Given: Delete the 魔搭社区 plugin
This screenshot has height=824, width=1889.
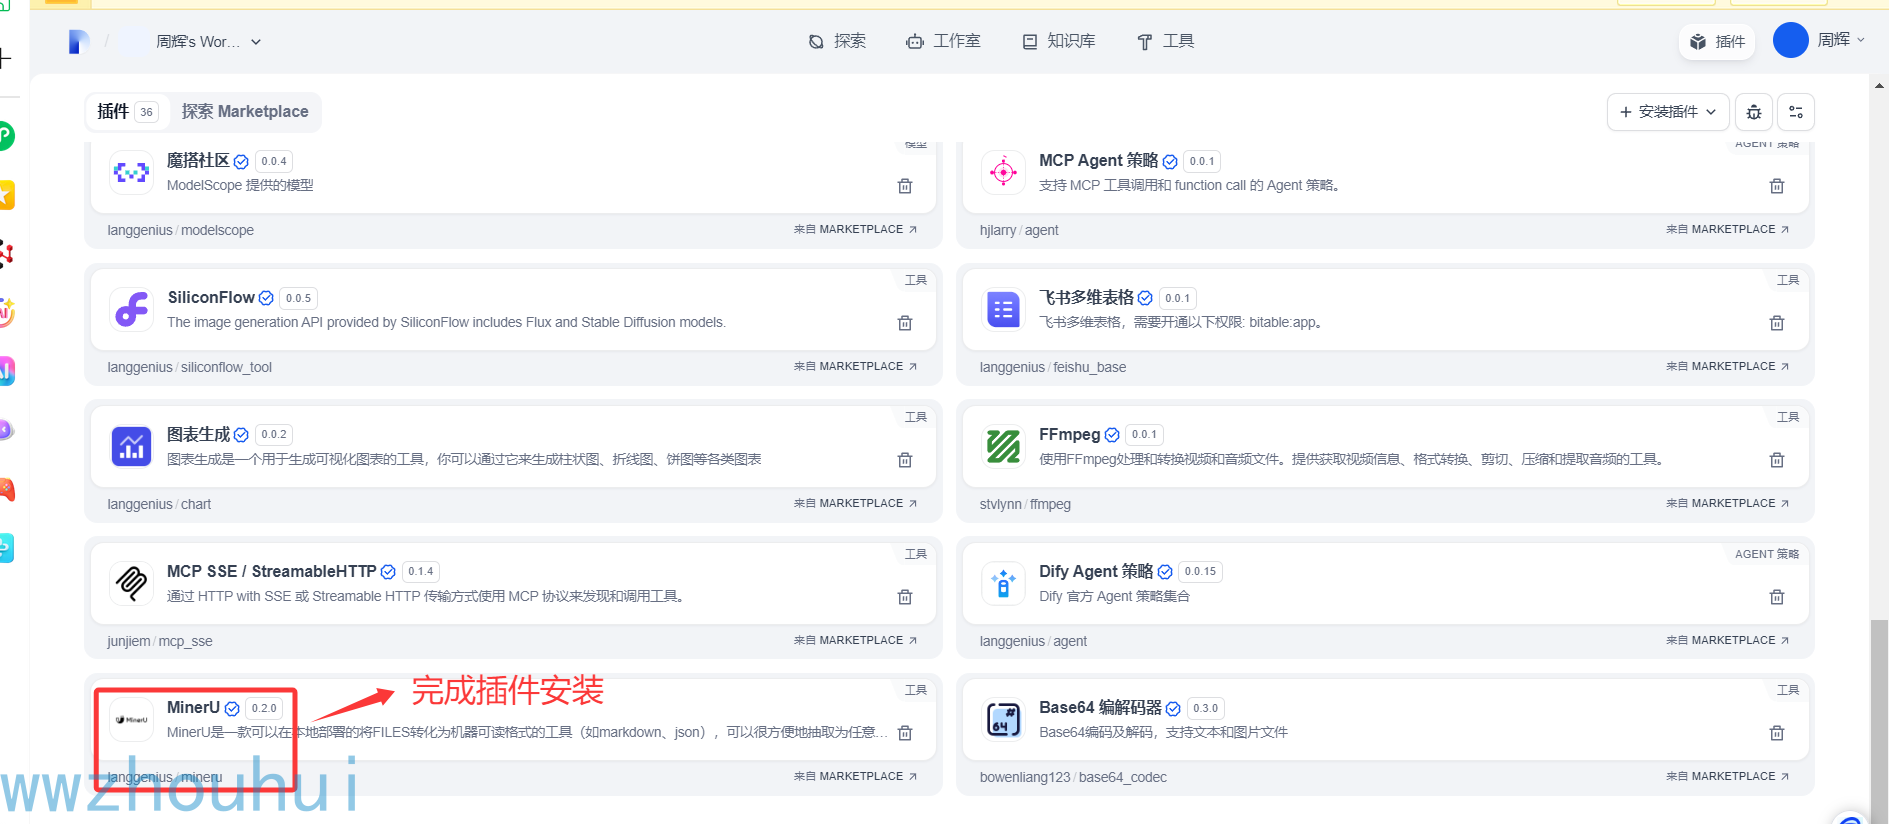Looking at the screenshot, I should point(905,186).
